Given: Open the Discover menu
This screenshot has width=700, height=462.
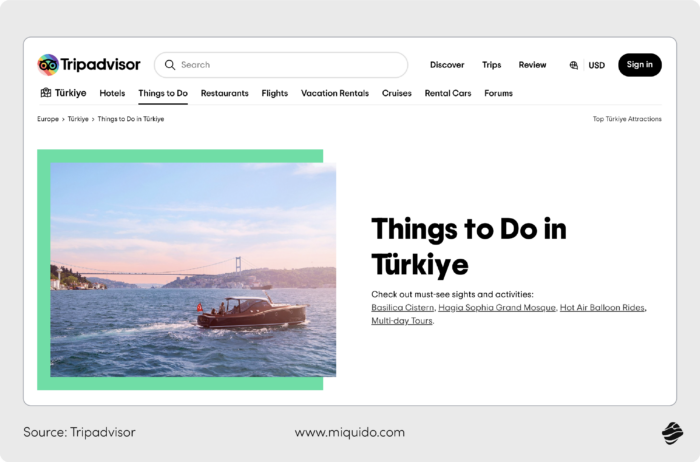Looking at the screenshot, I should (447, 65).
